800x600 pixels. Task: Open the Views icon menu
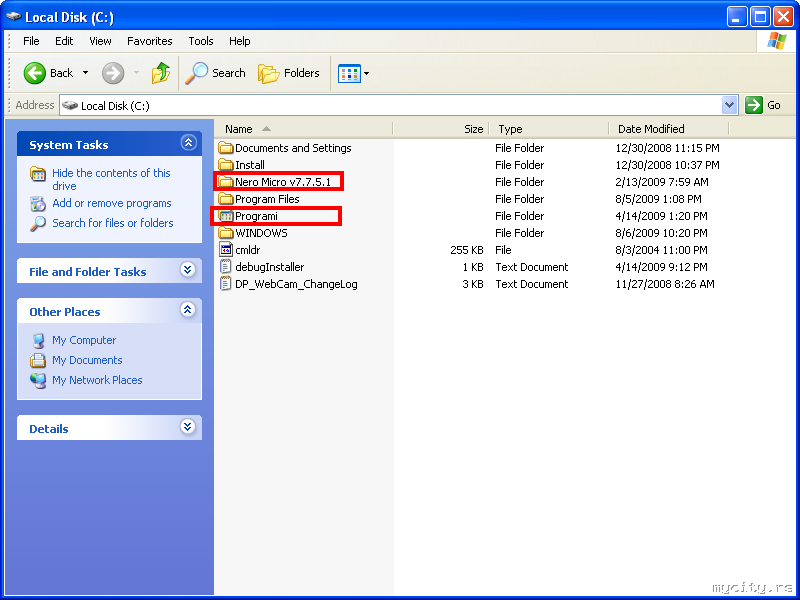[349, 73]
